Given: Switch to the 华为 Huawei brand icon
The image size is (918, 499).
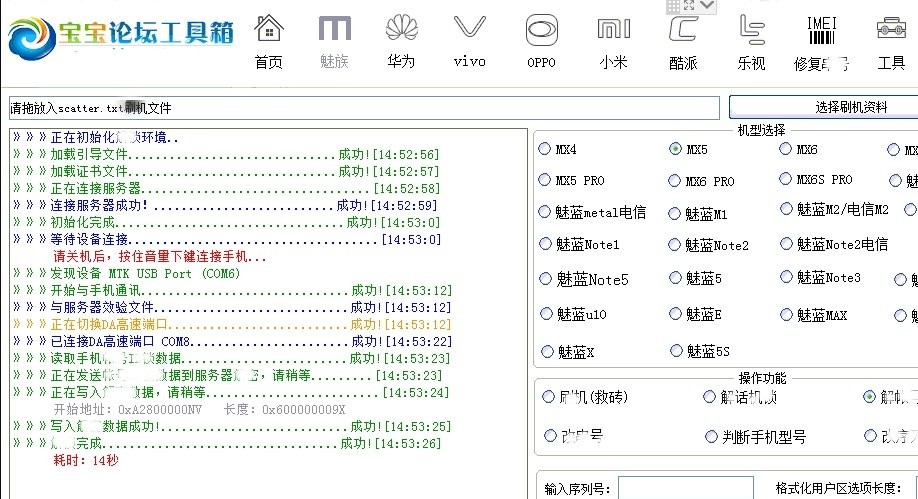Looking at the screenshot, I should pyautogui.click(x=400, y=40).
